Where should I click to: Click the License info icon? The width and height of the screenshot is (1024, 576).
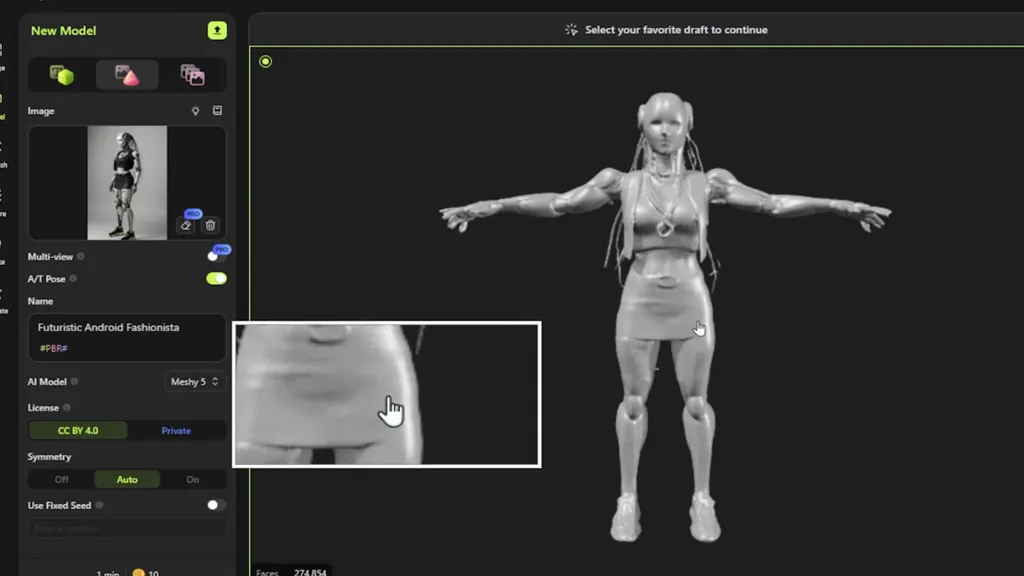coord(67,408)
